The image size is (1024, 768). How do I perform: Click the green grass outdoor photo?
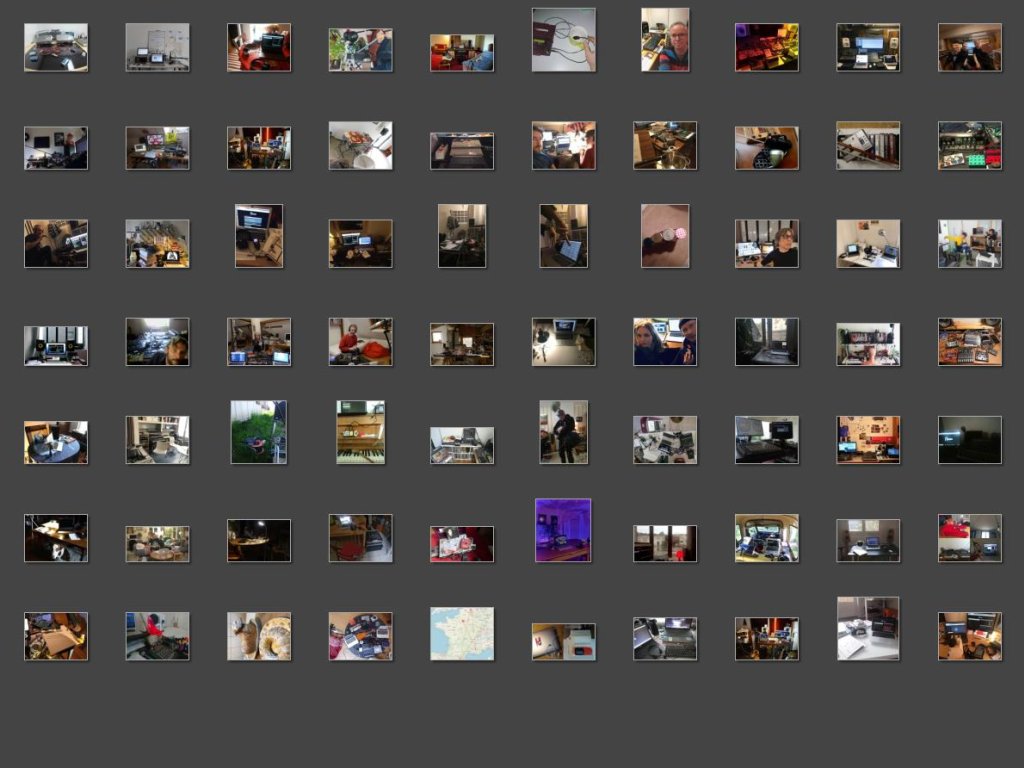tap(258, 432)
